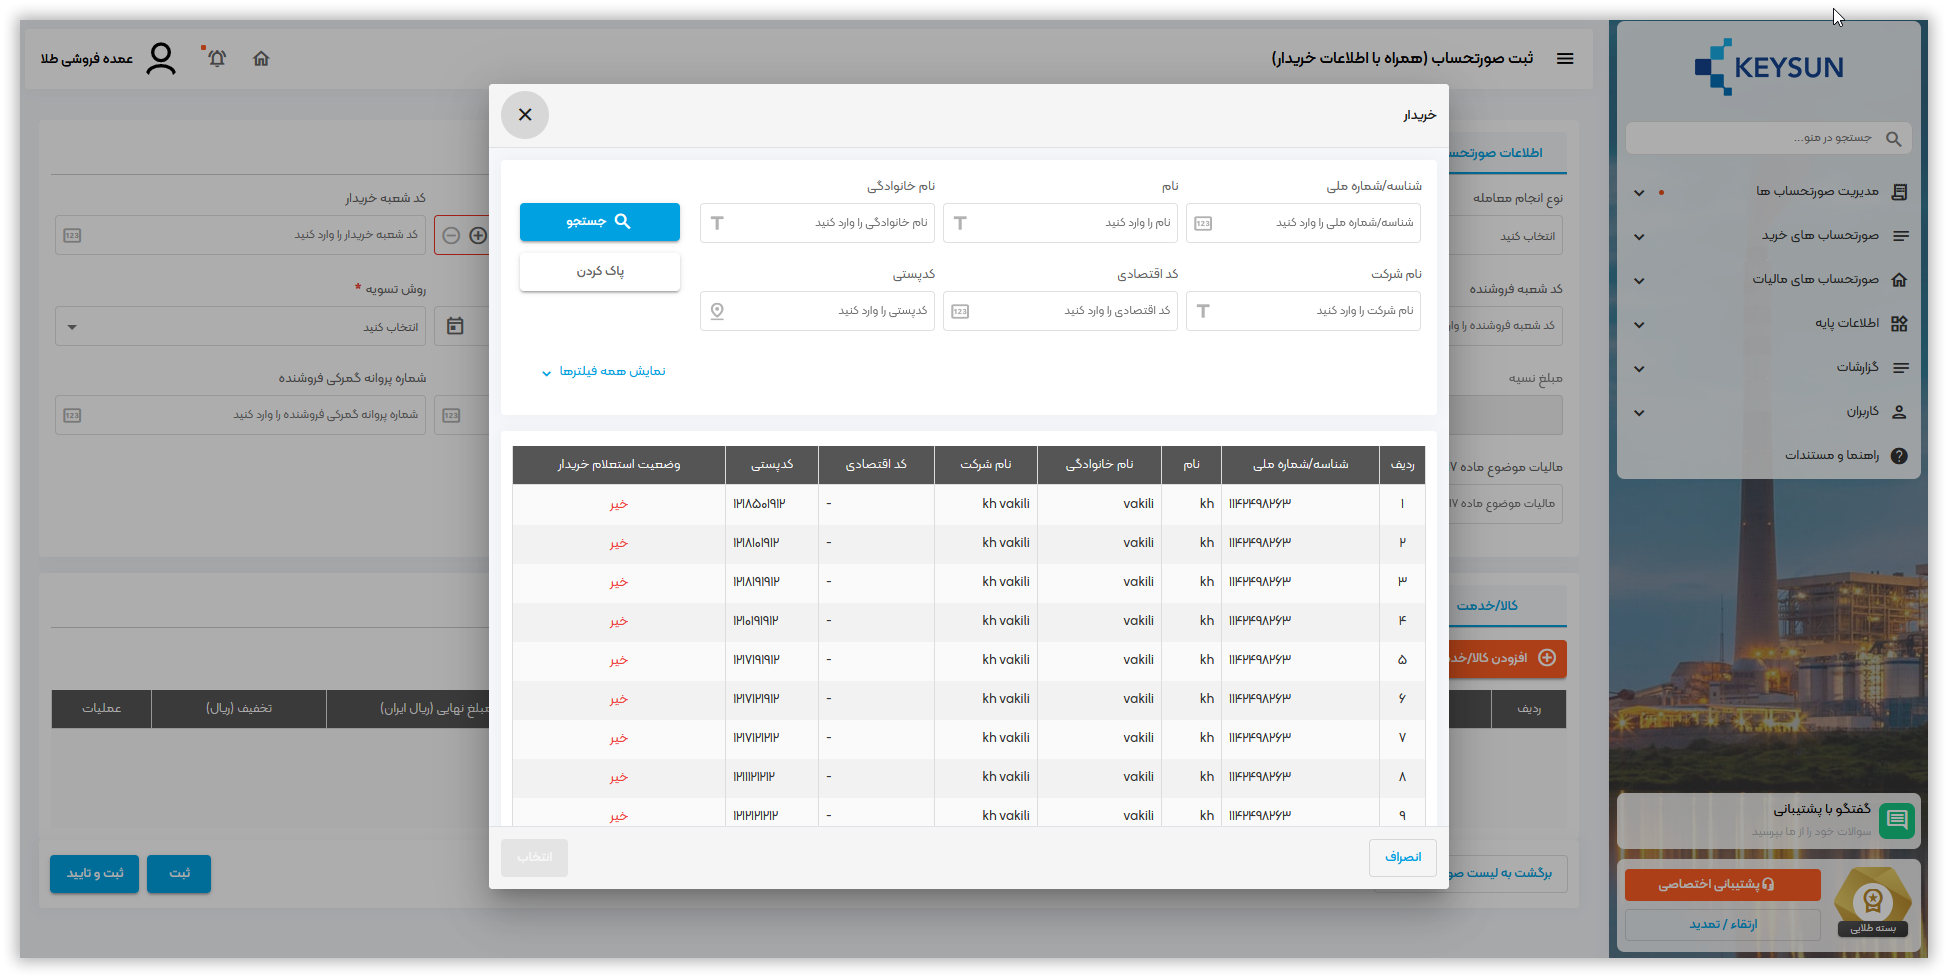Click افزودن کالا/خدمت button
The height and width of the screenshot is (978, 1948).
pyautogui.click(x=1506, y=659)
